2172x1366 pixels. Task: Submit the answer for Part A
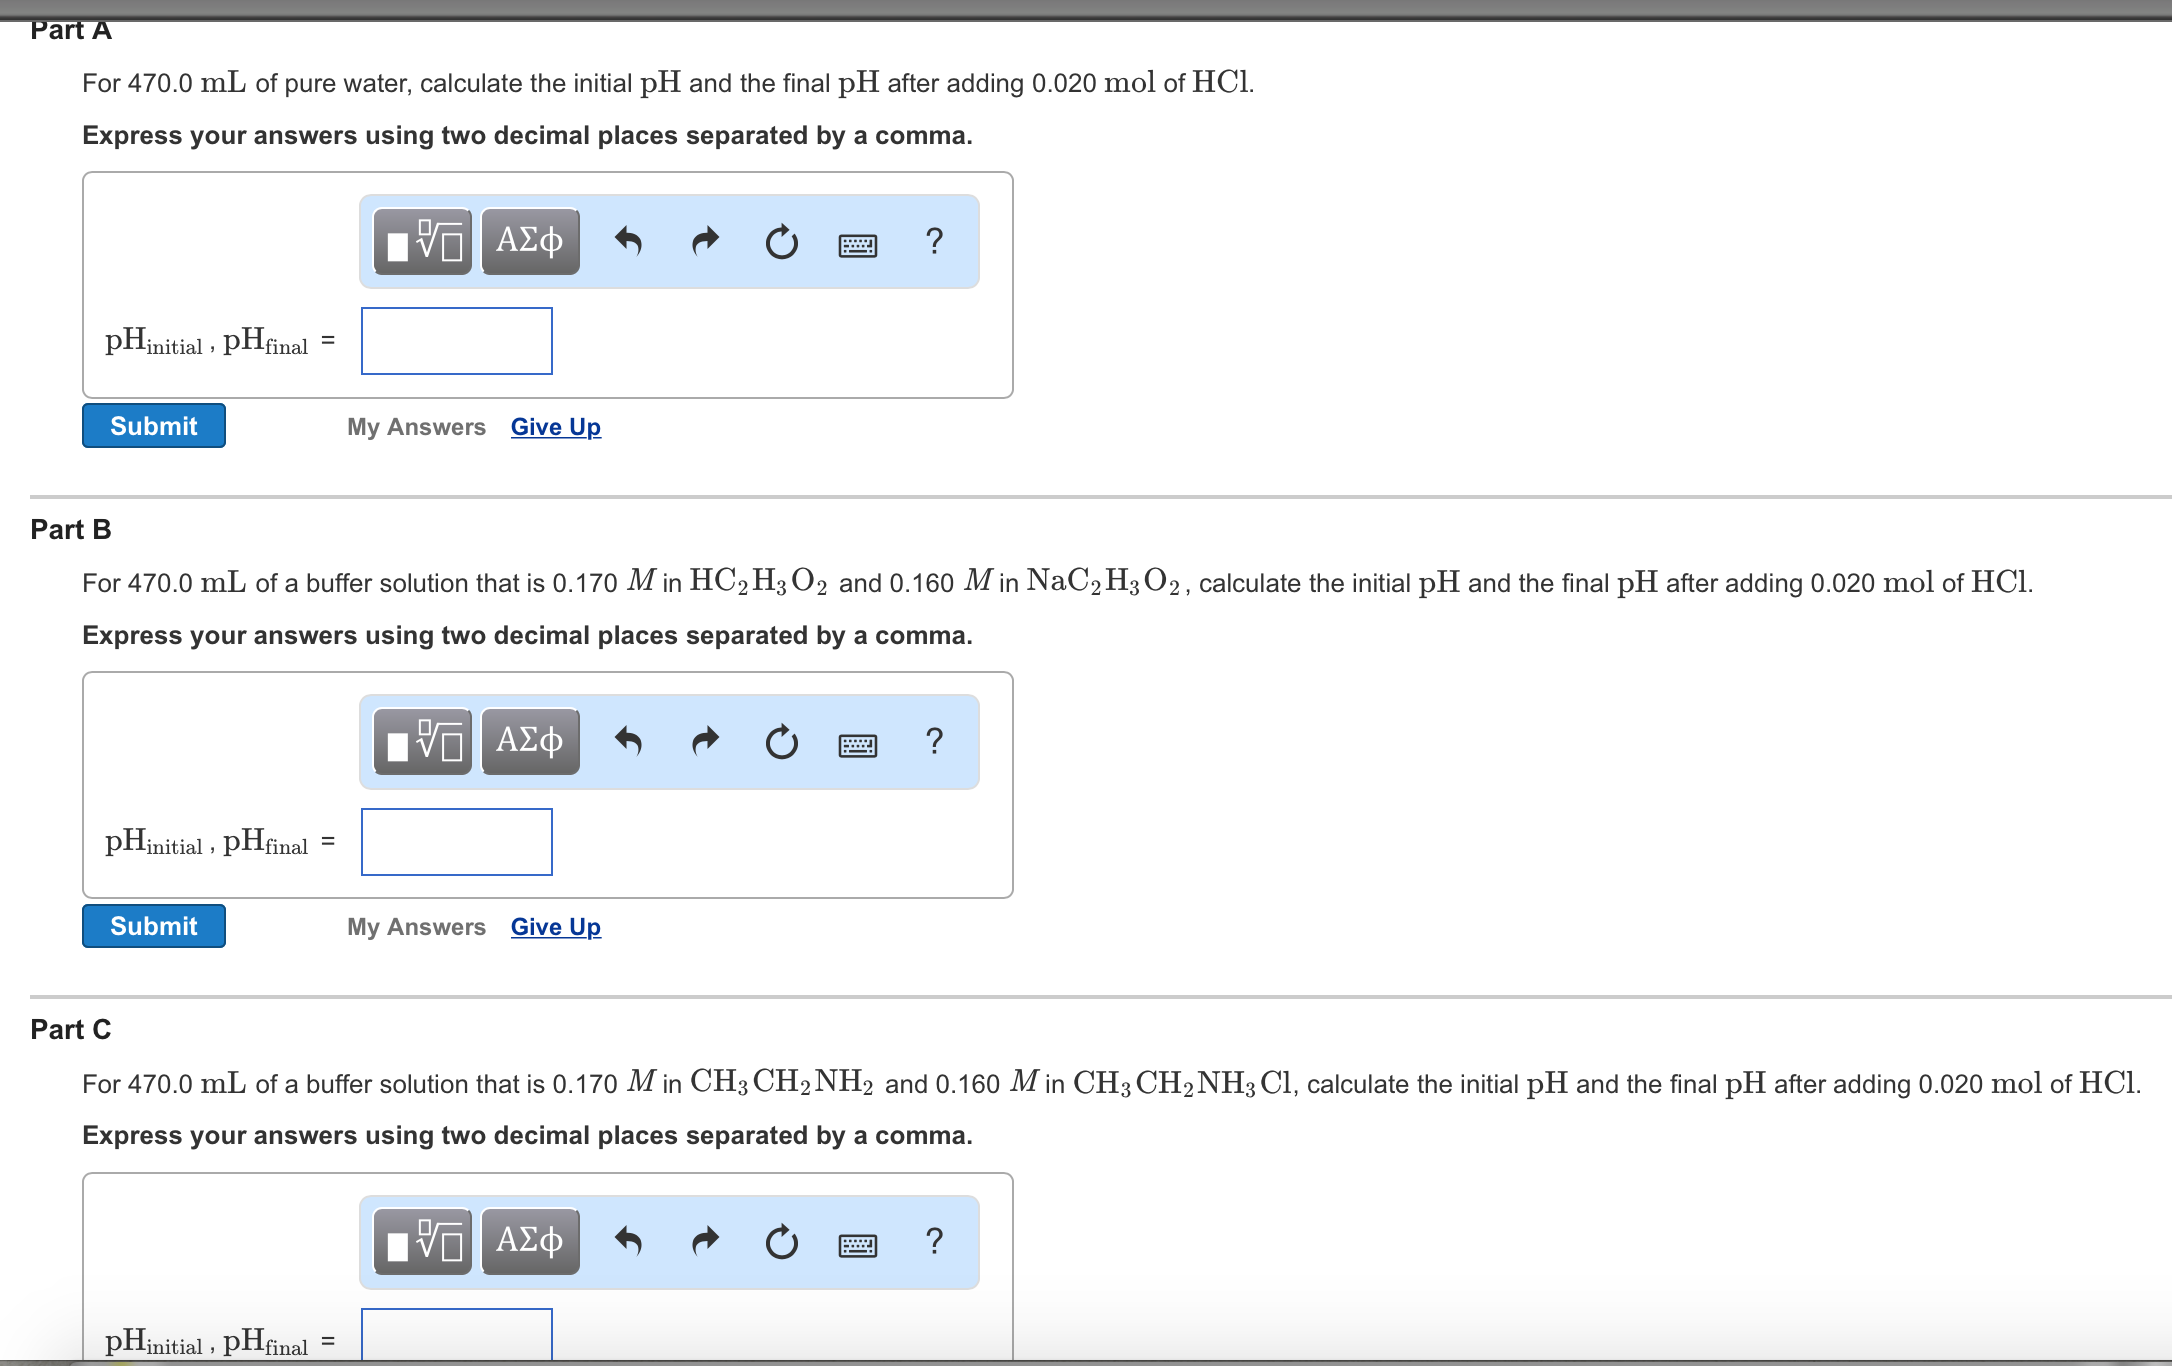(x=153, y=425)
